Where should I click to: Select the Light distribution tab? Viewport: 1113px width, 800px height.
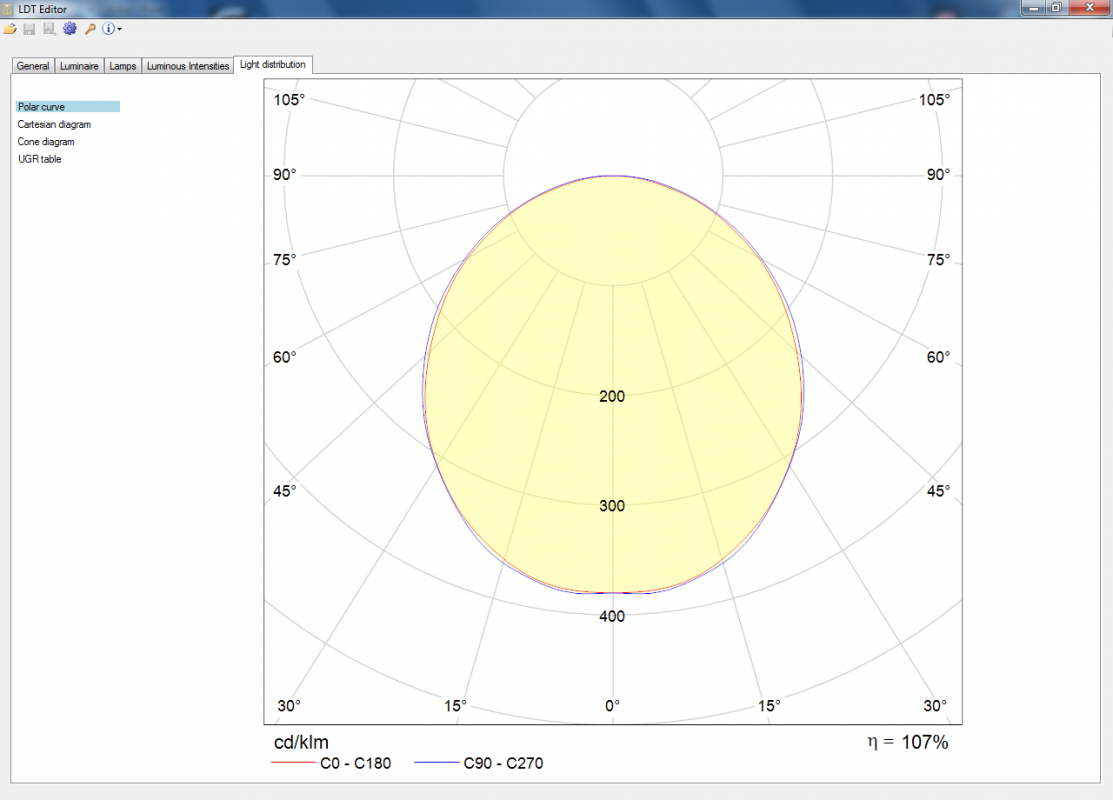(273, 65)
